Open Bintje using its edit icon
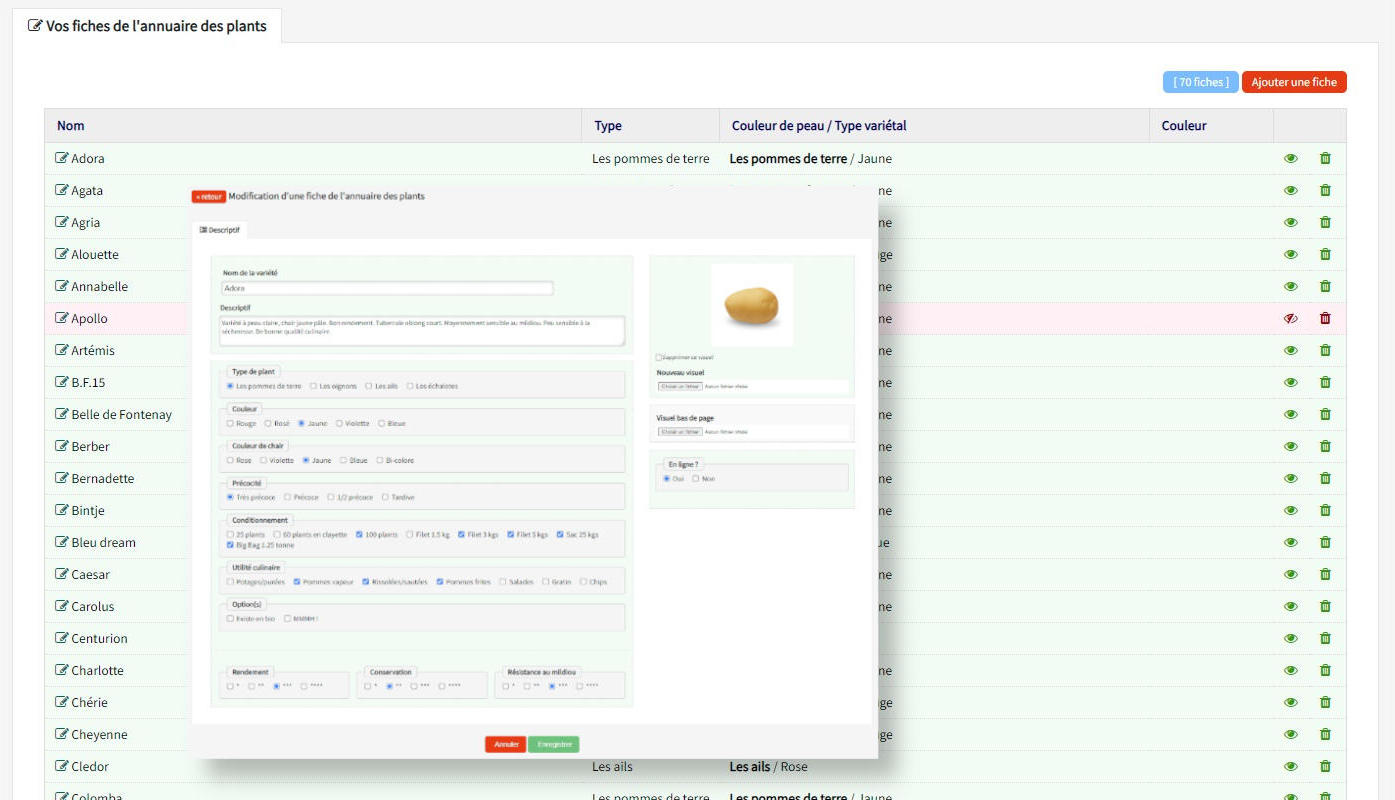This screenshot has width=1395, height=800. (x=62, y=511)
